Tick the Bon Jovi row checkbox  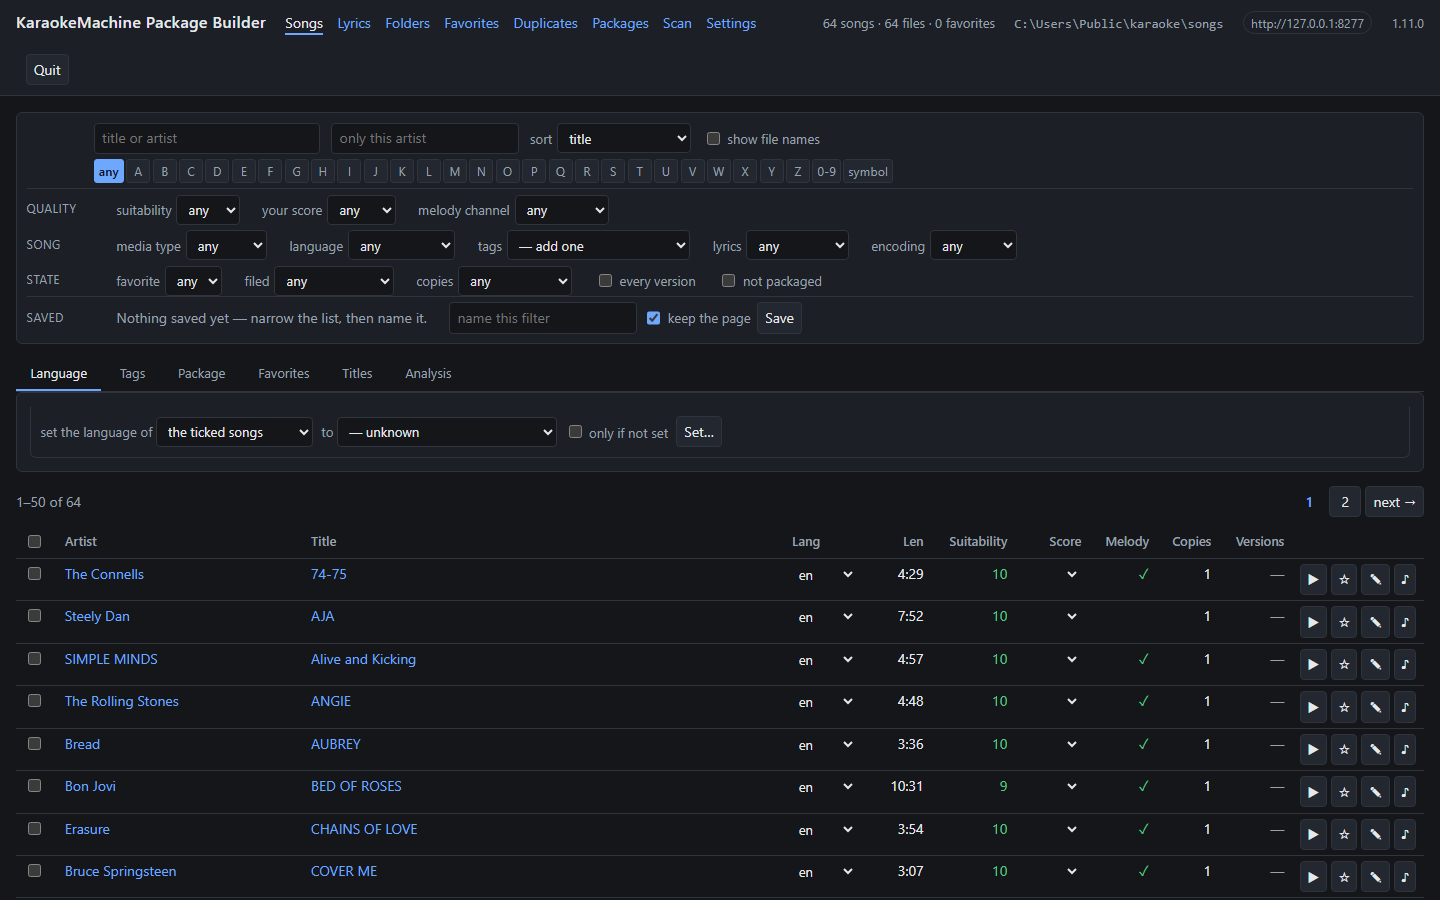pos(35,786)
